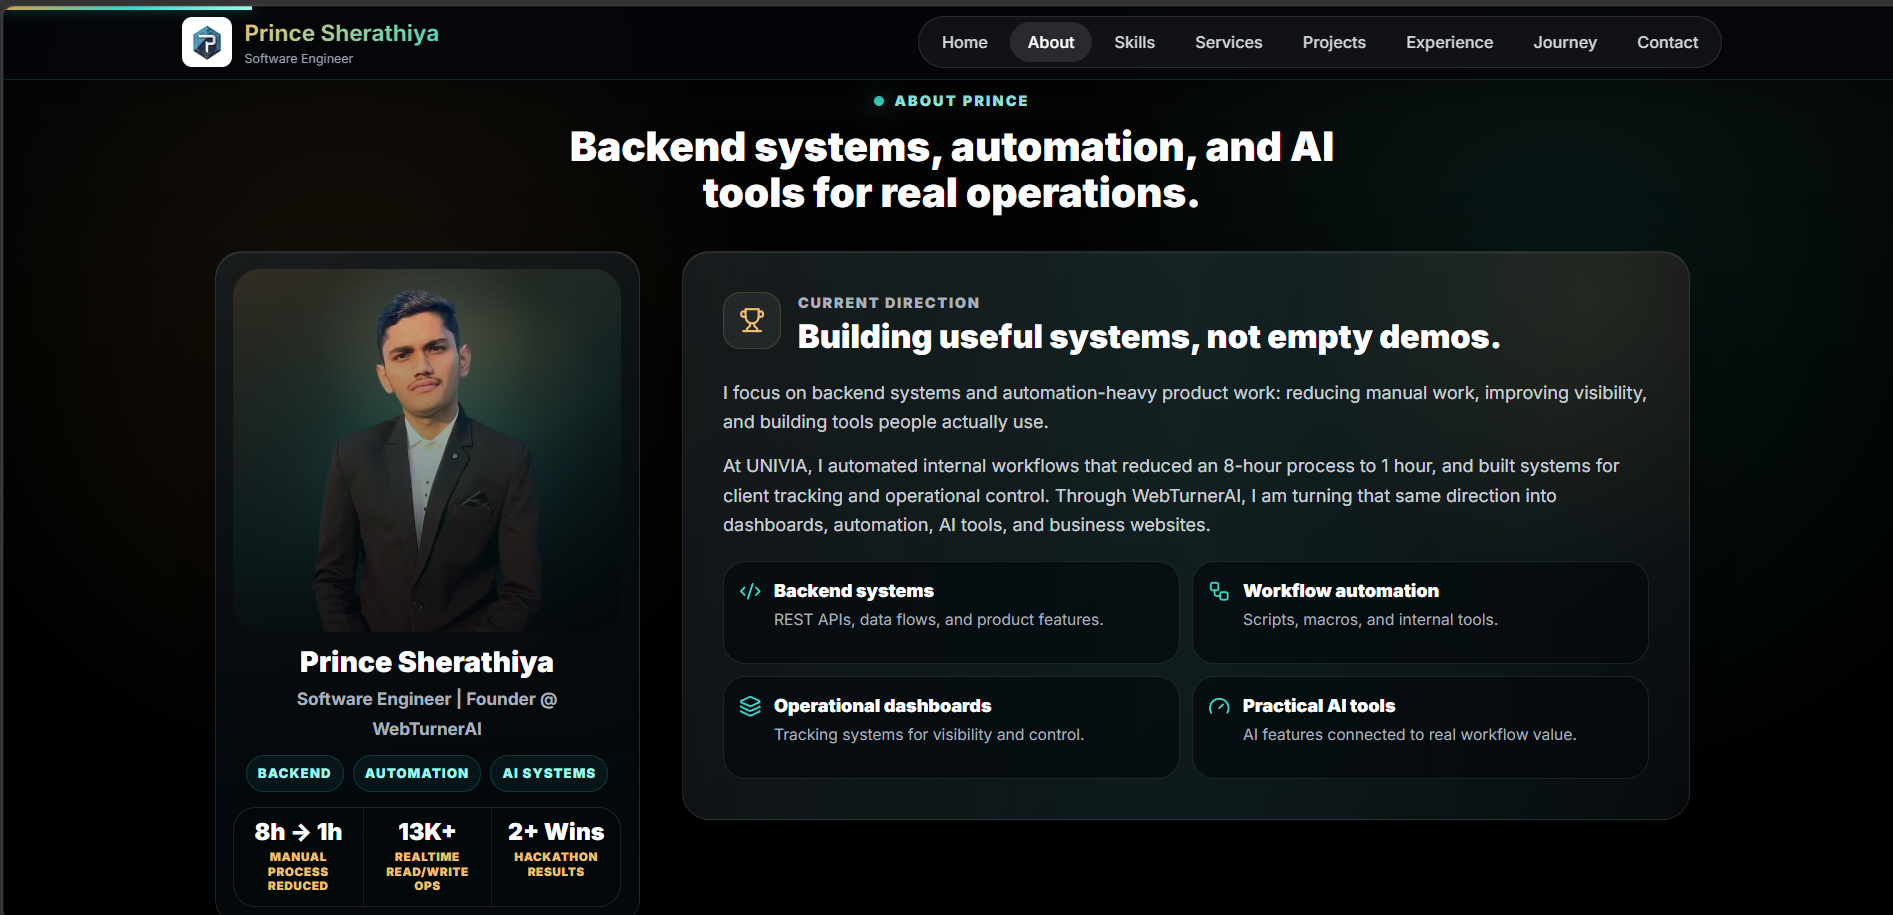The height and width of the screenshot is (915, 1893).
Task: Go to the Skills section
Action: pyautogui.click(x=1135, y=42)
